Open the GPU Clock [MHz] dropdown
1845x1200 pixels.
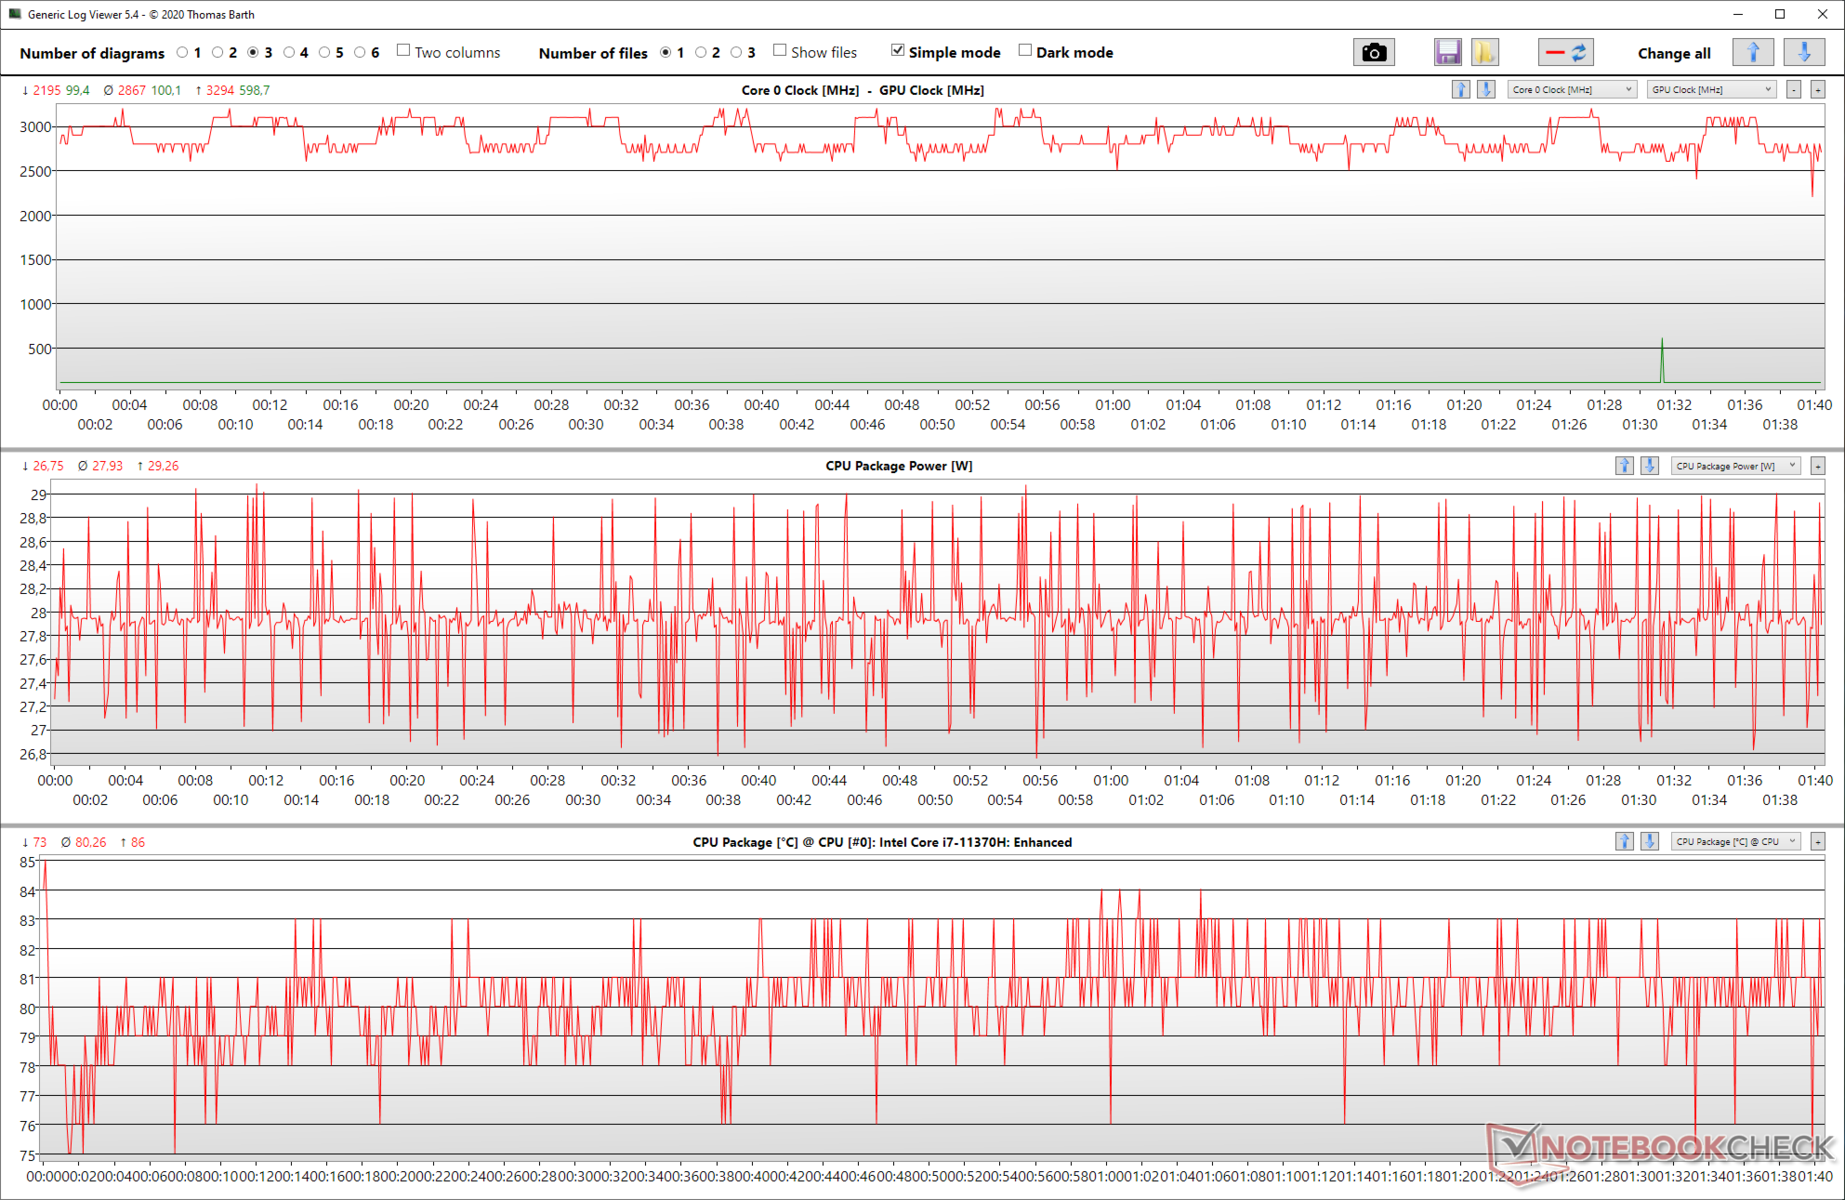click(1711, 90)
